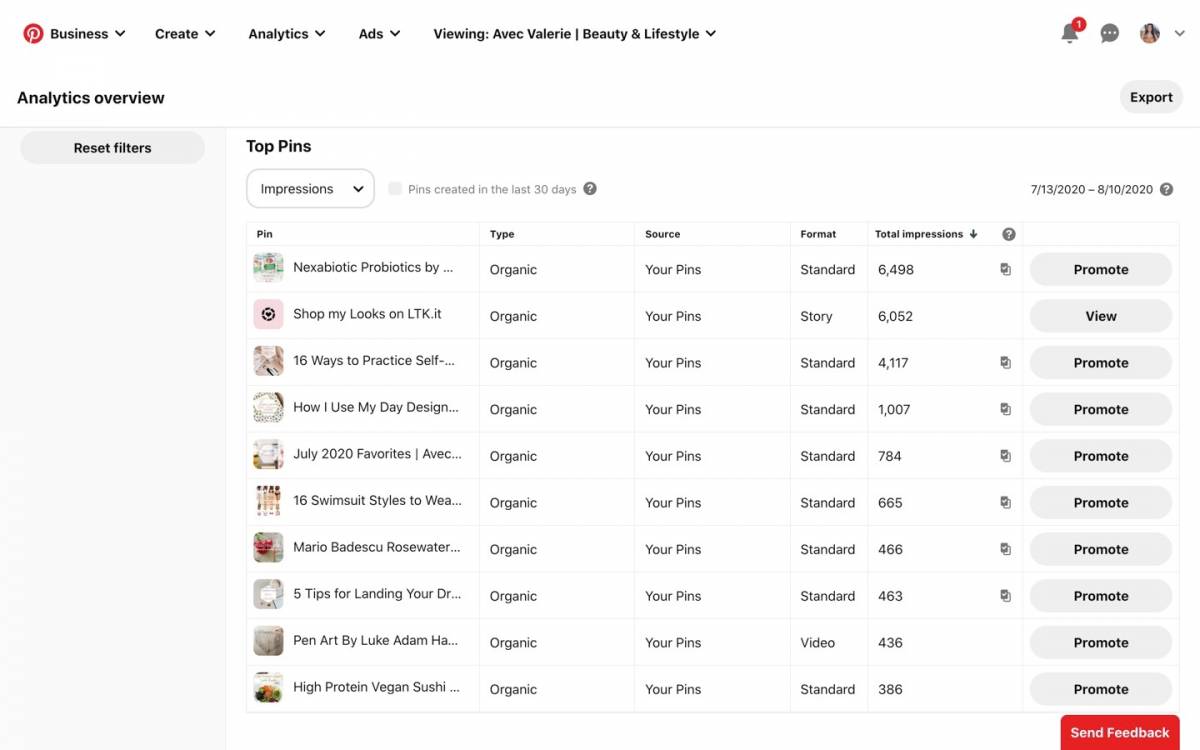This screenshot has width=1200, height=750.
Task: Click the Export button
Action: 1151,97
